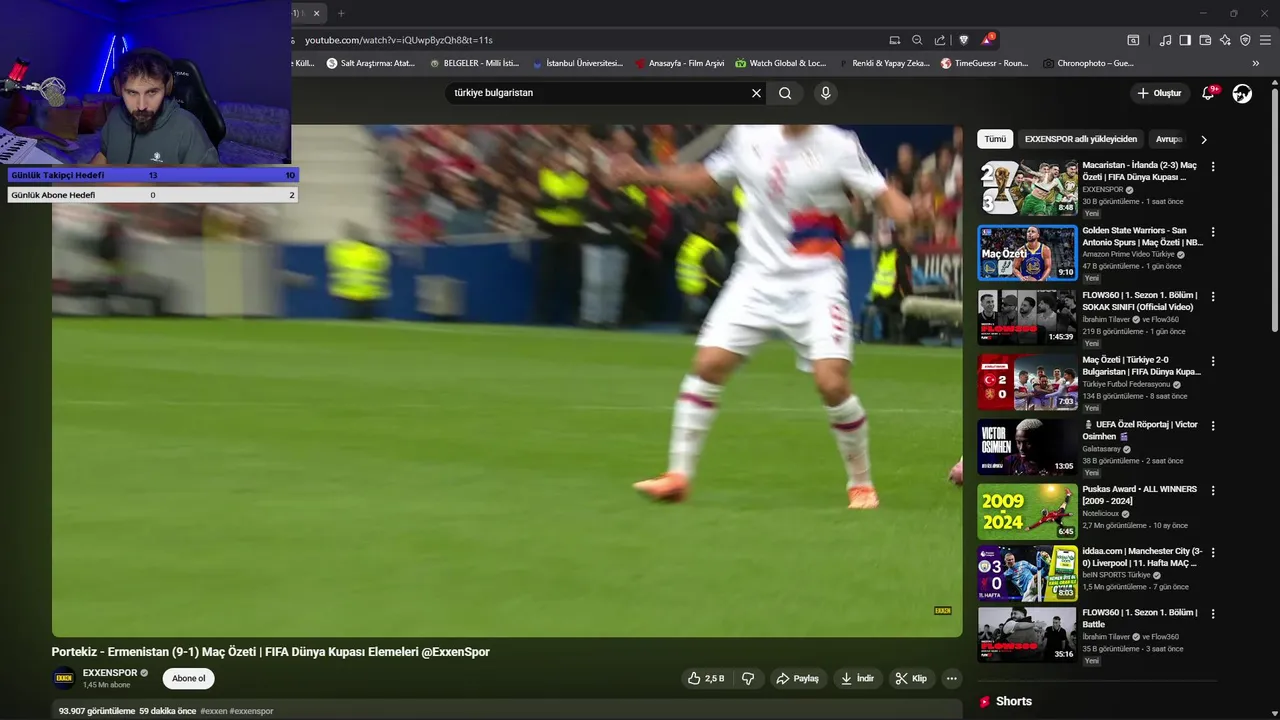
Task: Close the current browser tab
Action: (x=317, y=13)
